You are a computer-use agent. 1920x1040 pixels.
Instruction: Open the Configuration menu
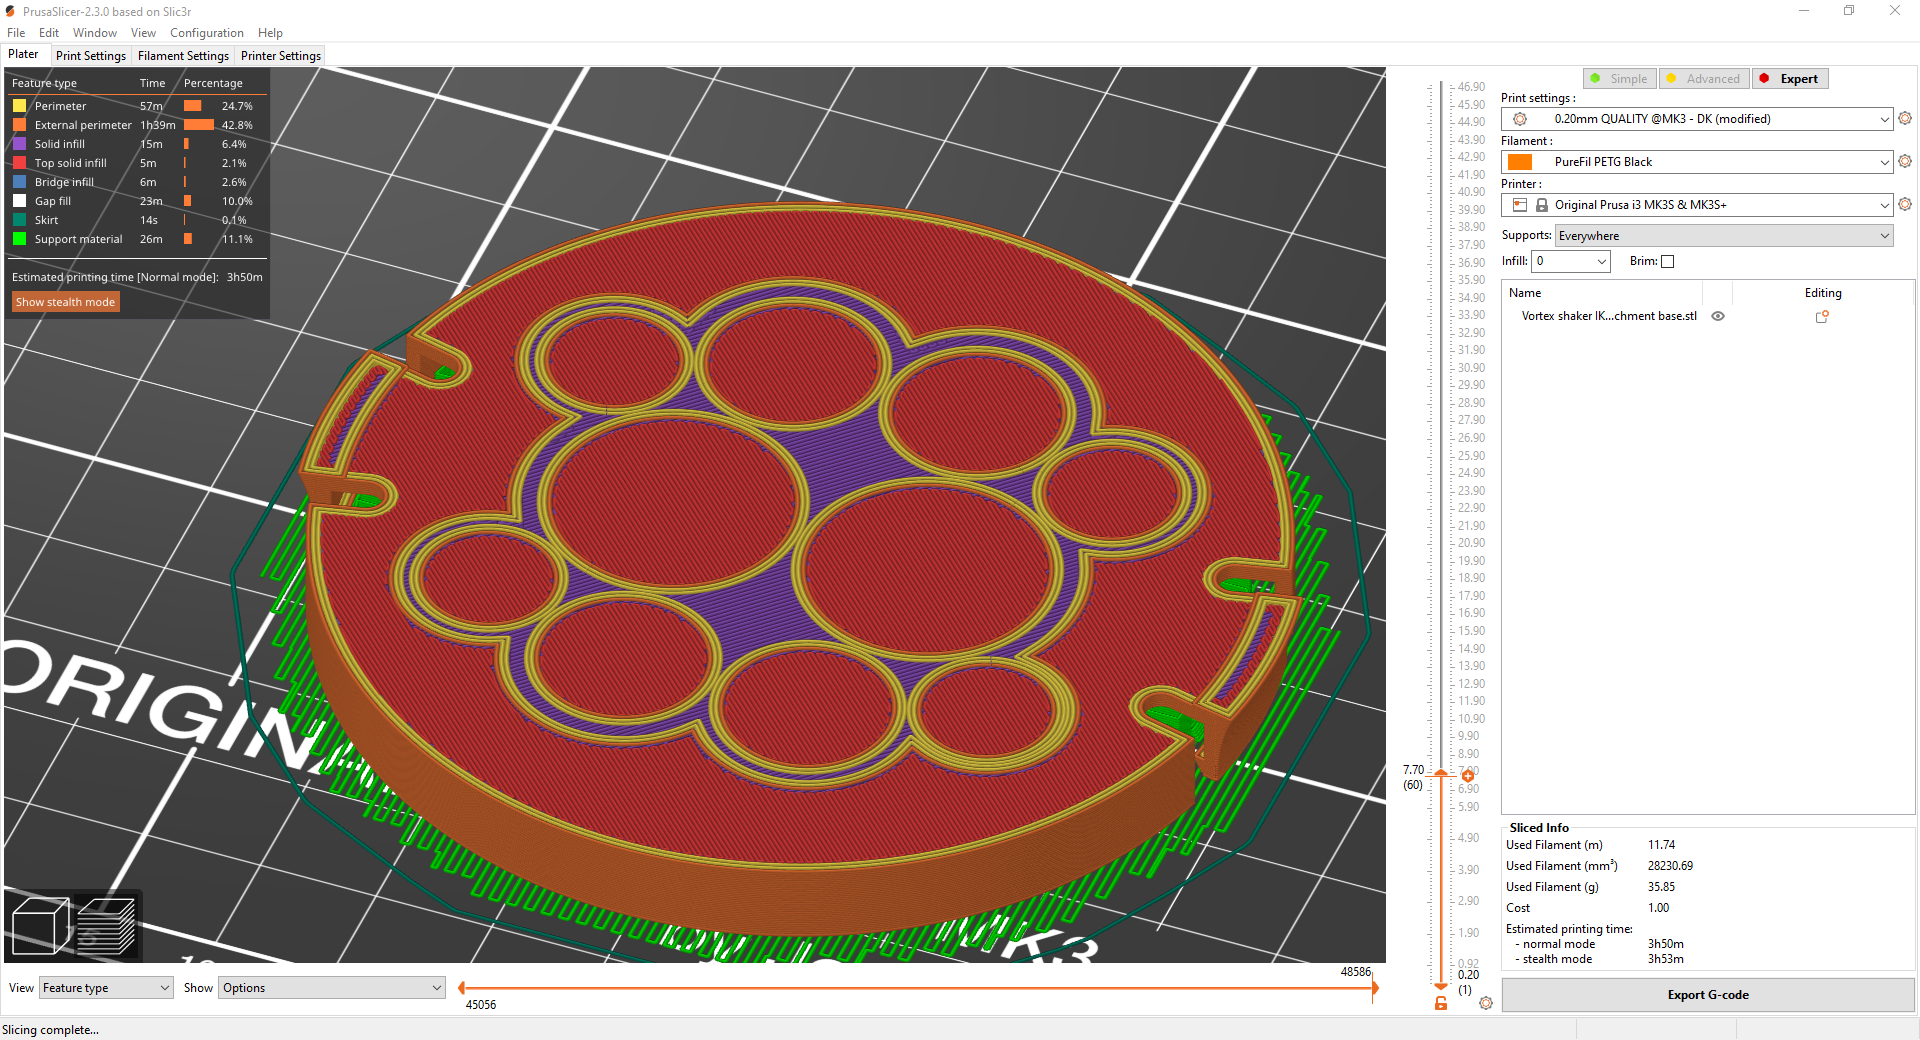206,33
